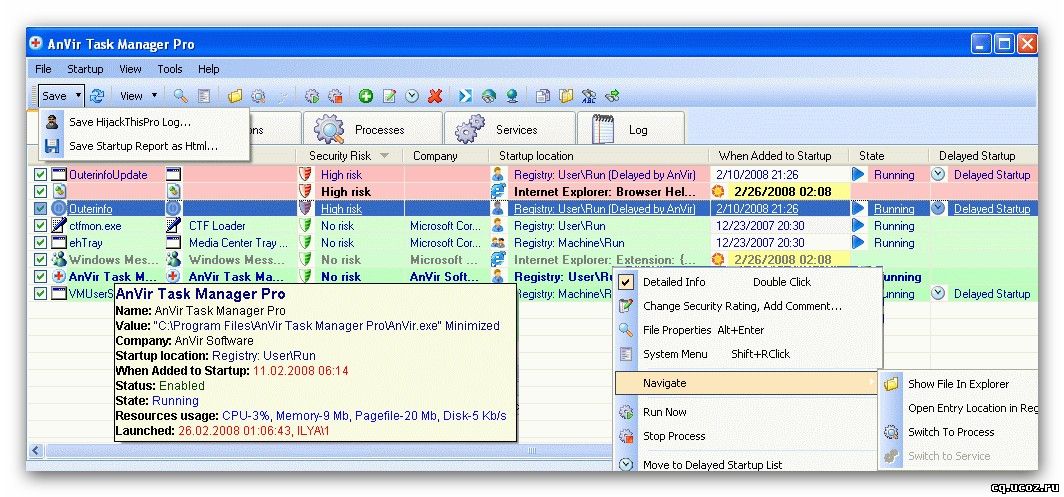
Task: Sort by When Added to Startup header
Action: click(775, 156)
